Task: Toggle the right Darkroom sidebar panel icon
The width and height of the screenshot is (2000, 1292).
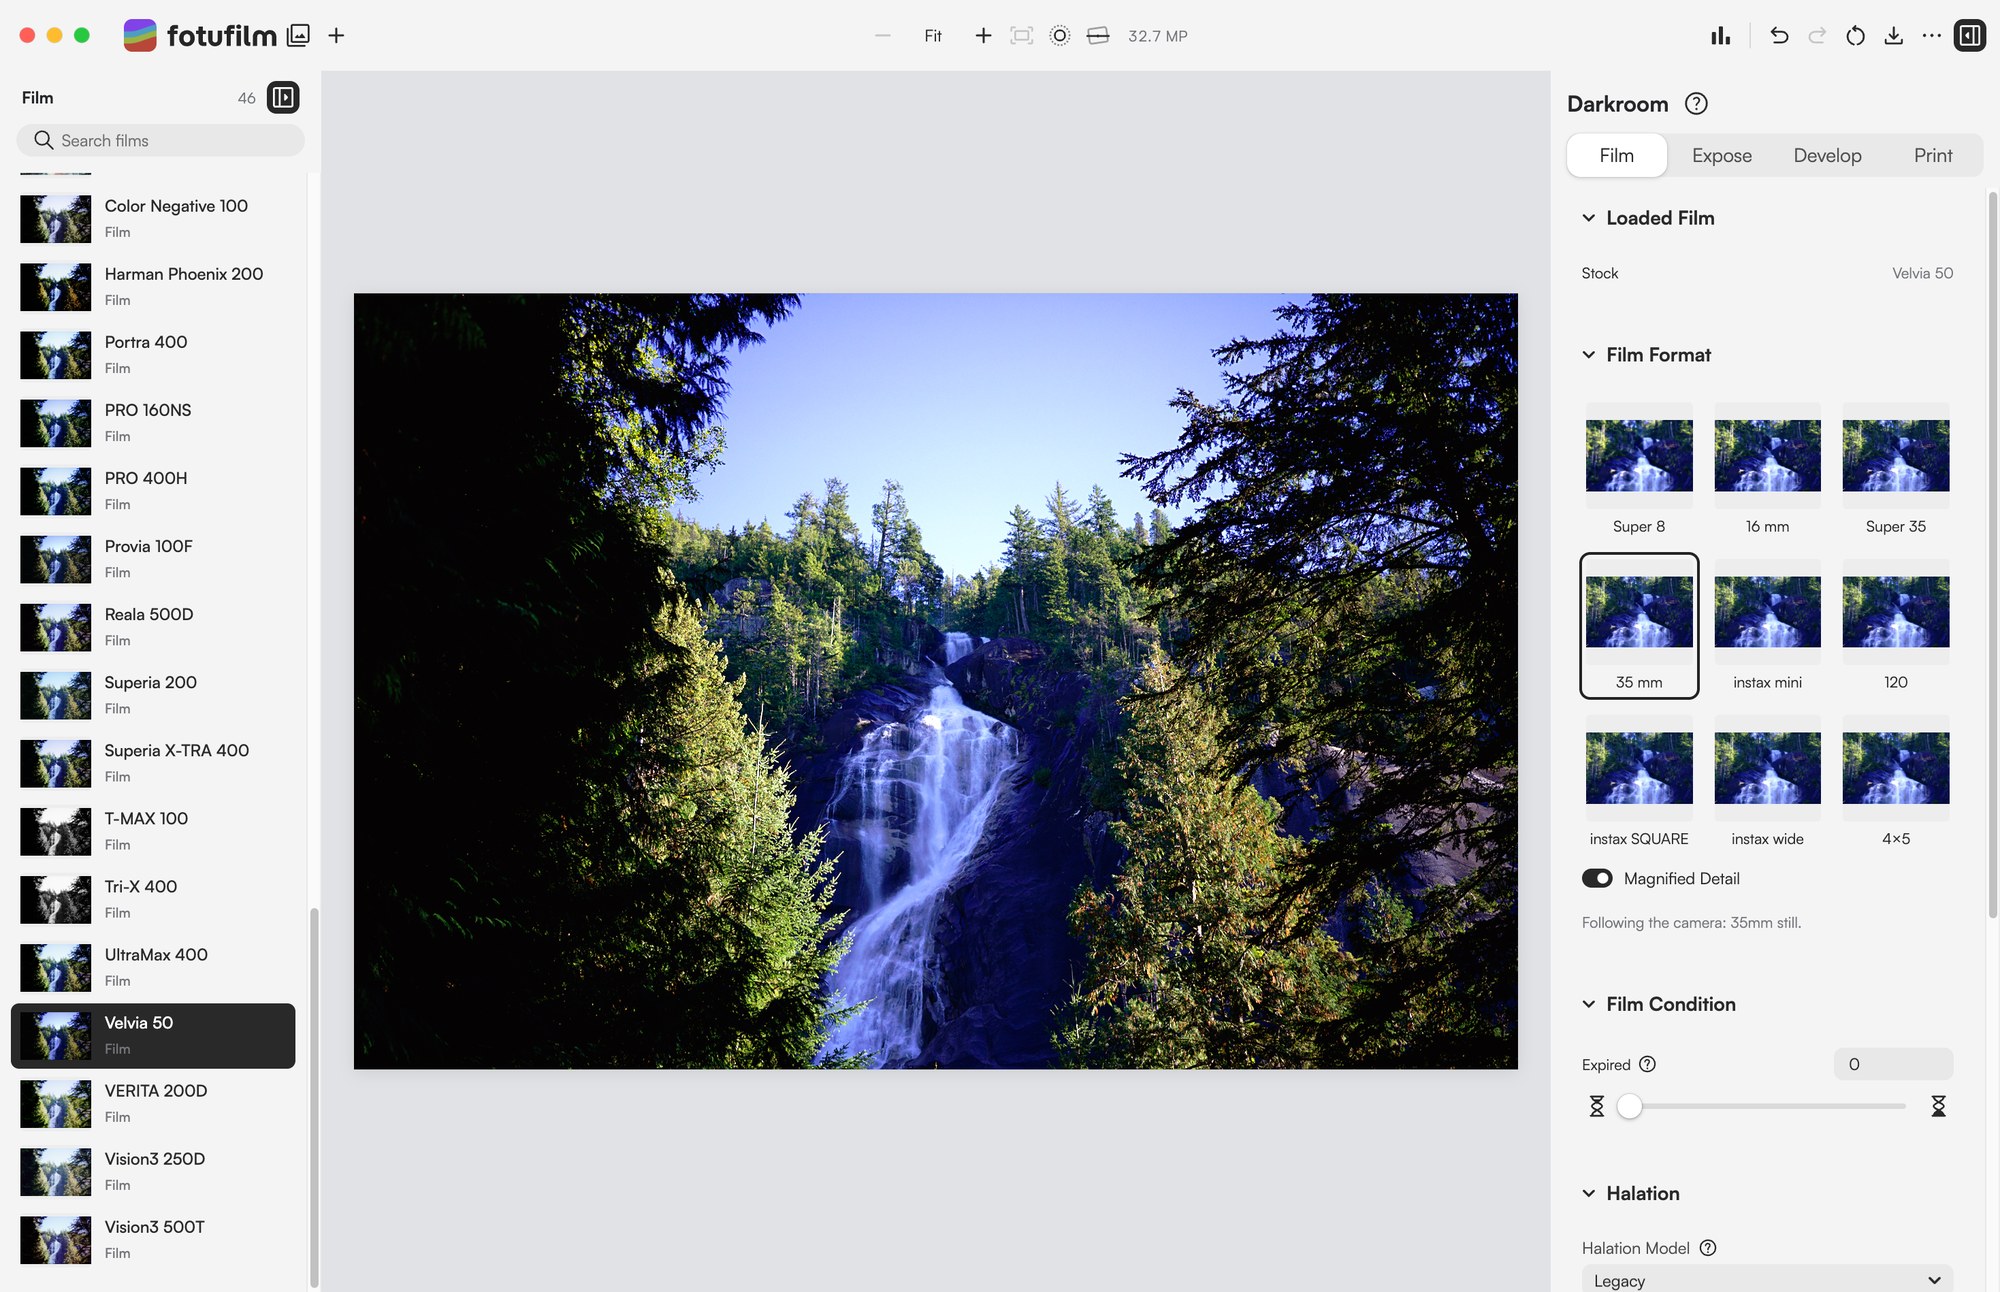Action: coord(1969,35)
